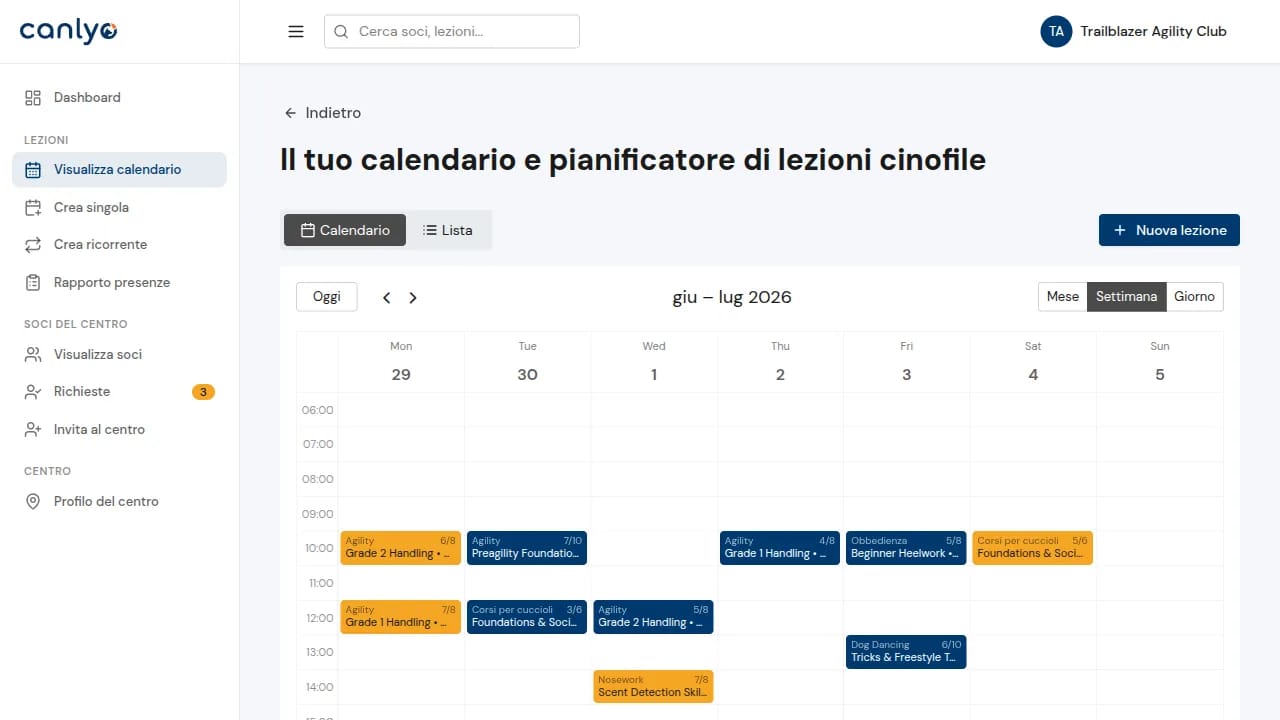Focus the Cerca soci, lezioni search field
The width and height of the screenshot is (1280, 720).
point(452,31)
